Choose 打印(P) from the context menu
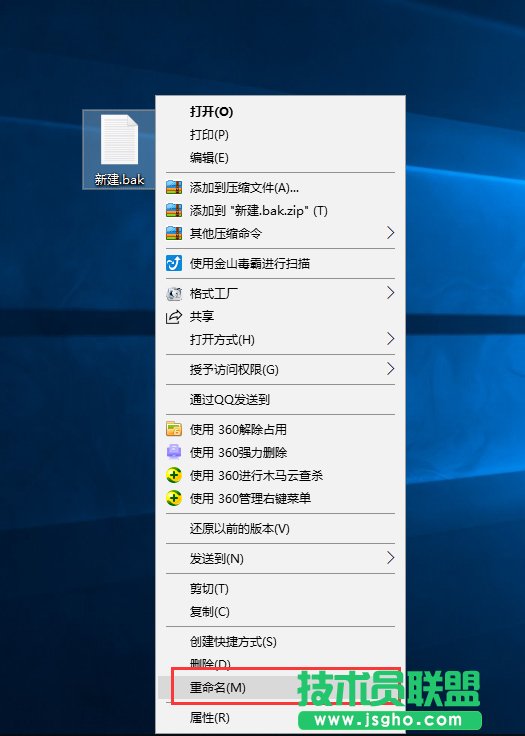The image size is (525, 736). [280, 135]
